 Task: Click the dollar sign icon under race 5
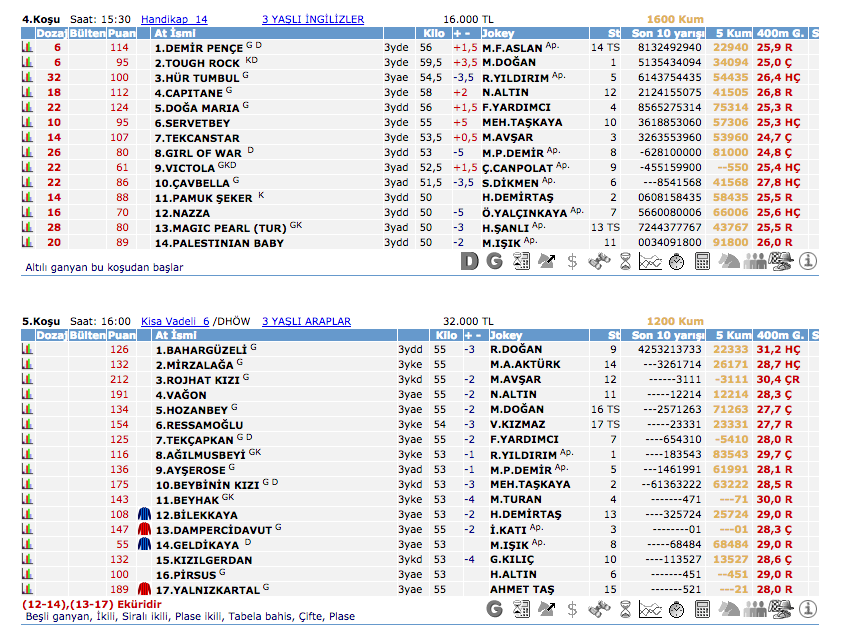point(572,609)
